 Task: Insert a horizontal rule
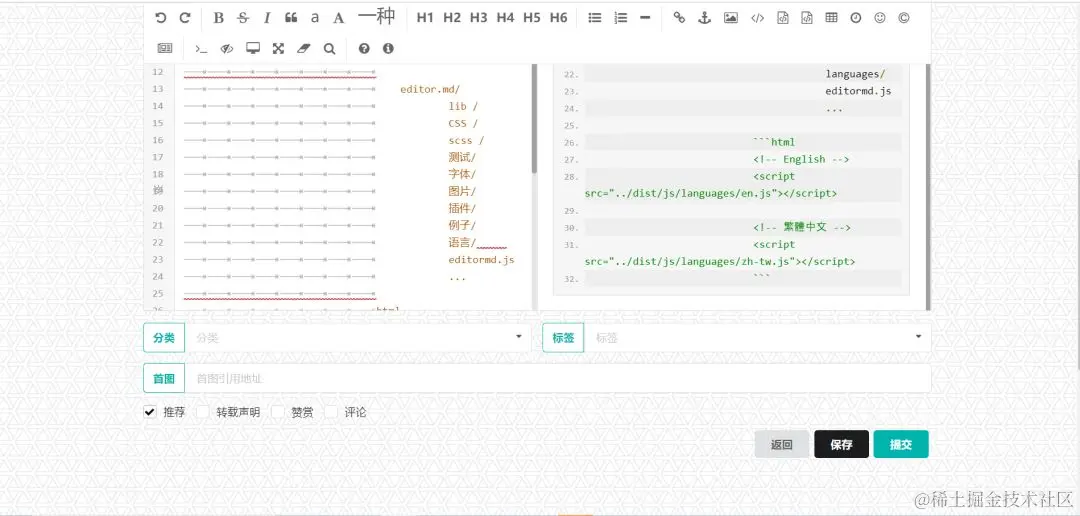click(x=645, y=18)
